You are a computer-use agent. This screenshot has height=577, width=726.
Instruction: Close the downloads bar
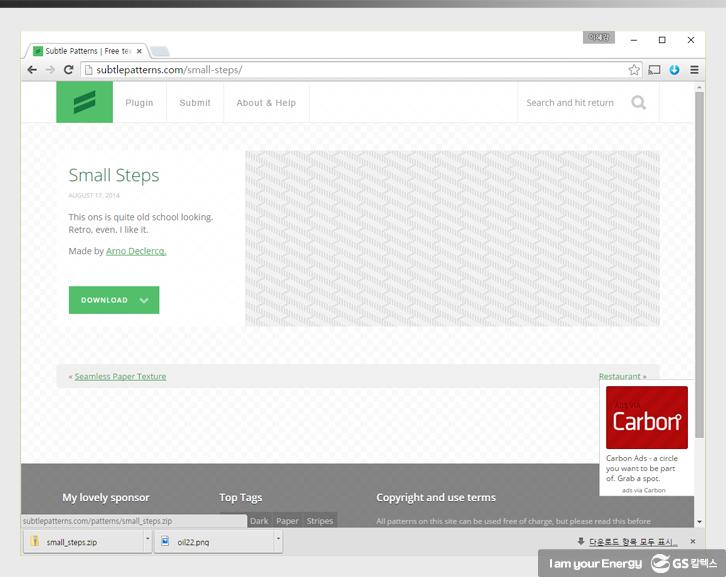692,541
